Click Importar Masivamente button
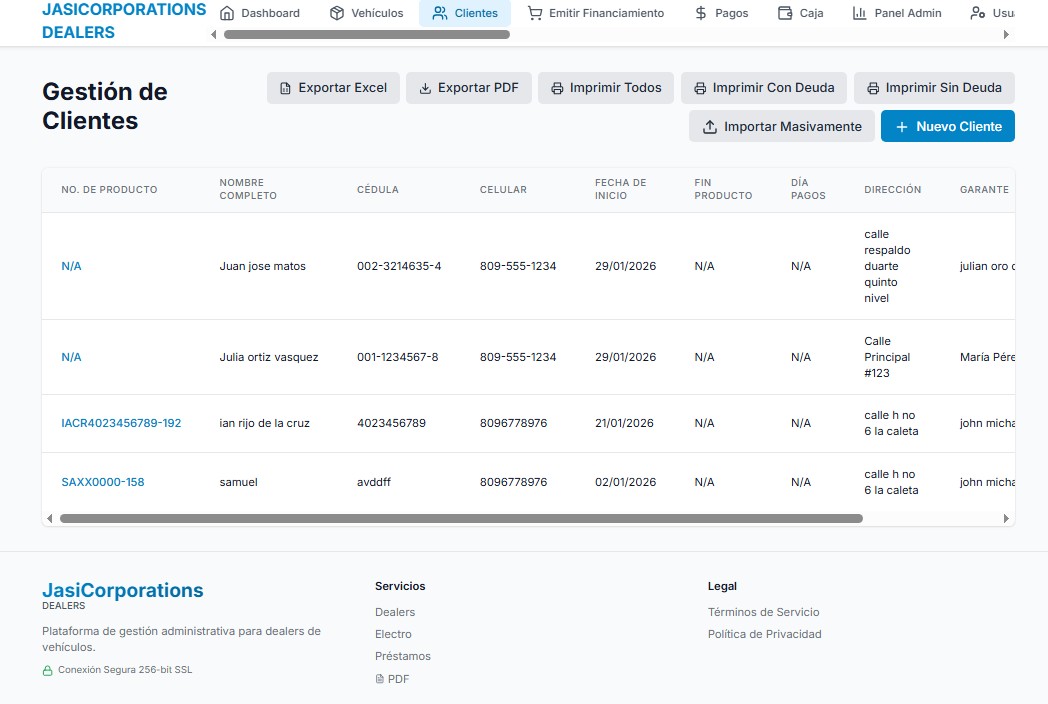The height and width of the screenshot is (704, 1048). click(x=781, y=127)
